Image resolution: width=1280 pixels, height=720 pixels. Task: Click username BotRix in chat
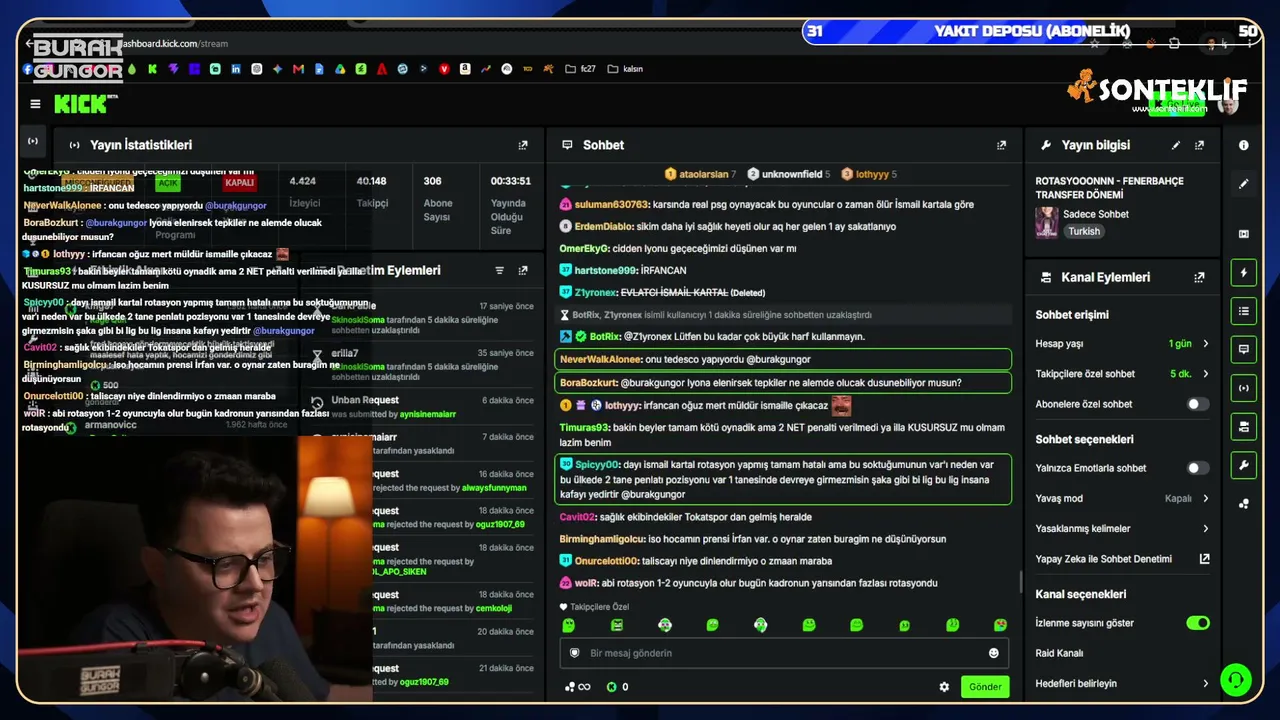605,337
